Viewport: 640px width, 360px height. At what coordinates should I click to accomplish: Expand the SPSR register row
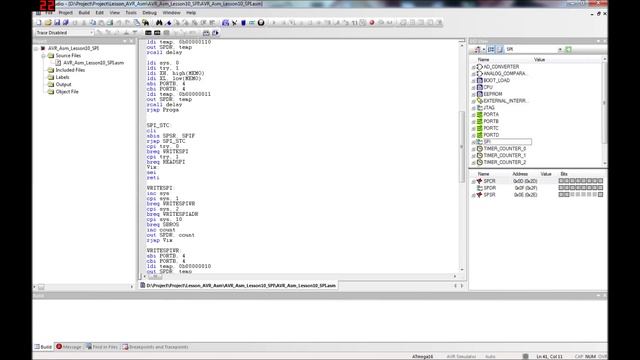tap(473, 196)
